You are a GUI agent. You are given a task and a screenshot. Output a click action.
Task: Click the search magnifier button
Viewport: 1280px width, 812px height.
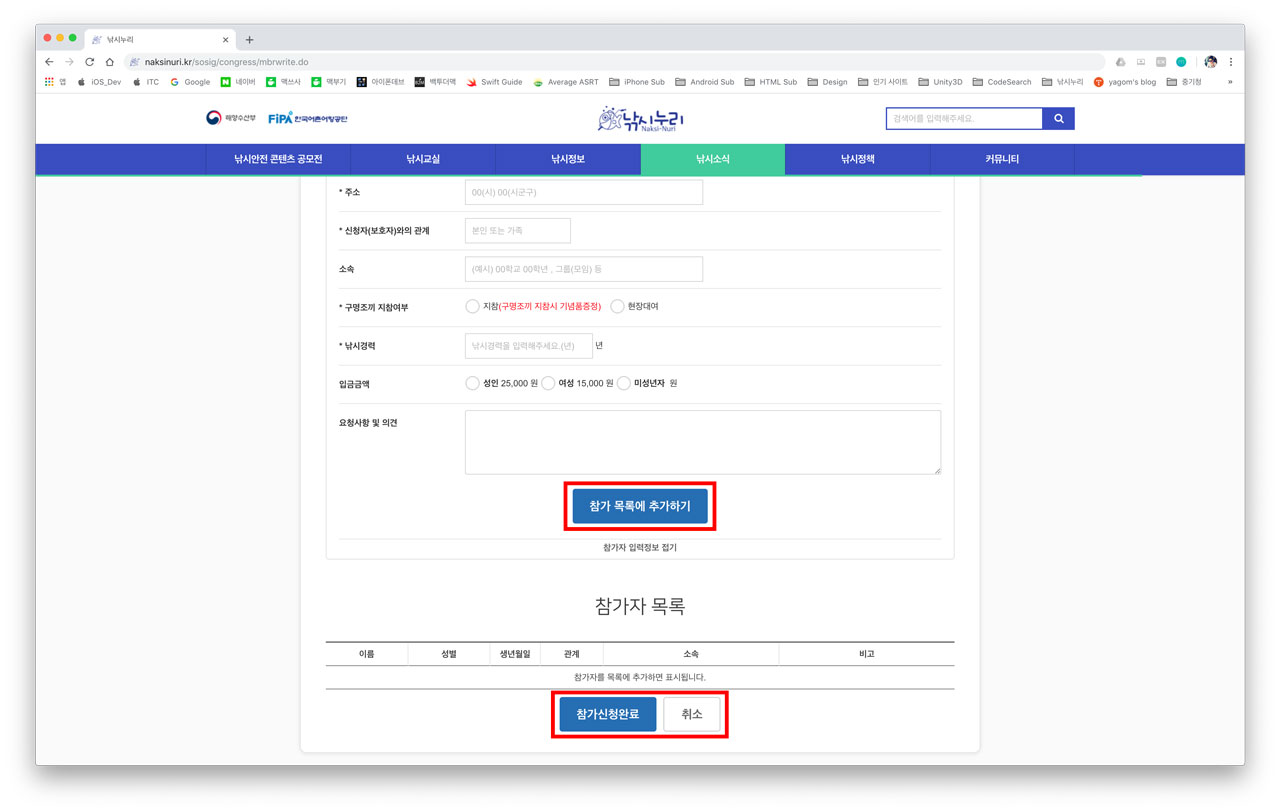click(1058, 119)
